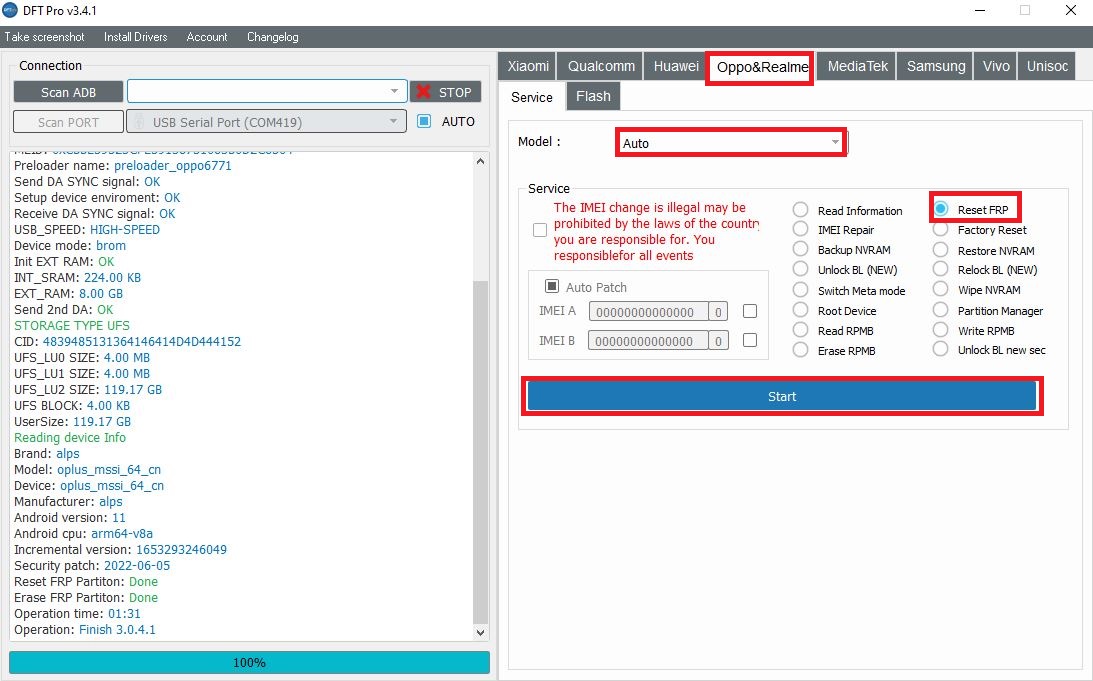Select the Factory Reset radio button

pos(940,229)
